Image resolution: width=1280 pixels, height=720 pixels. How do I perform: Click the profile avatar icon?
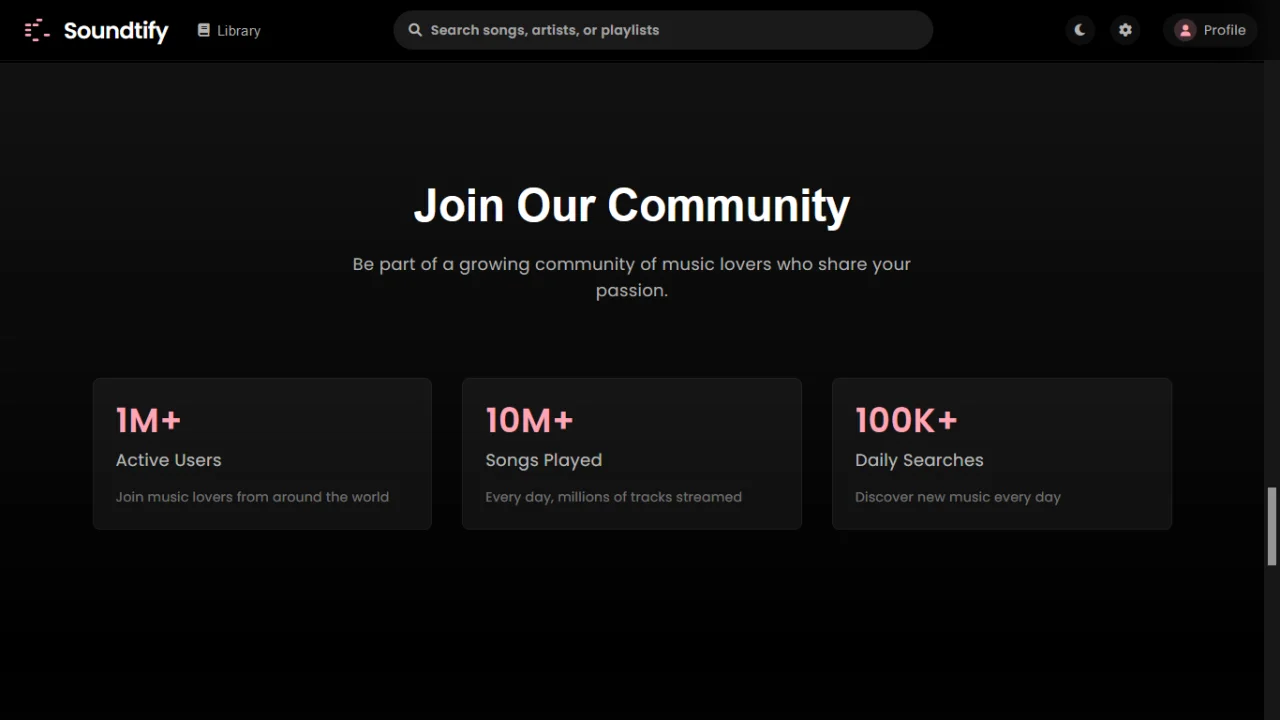[1185, 30]
